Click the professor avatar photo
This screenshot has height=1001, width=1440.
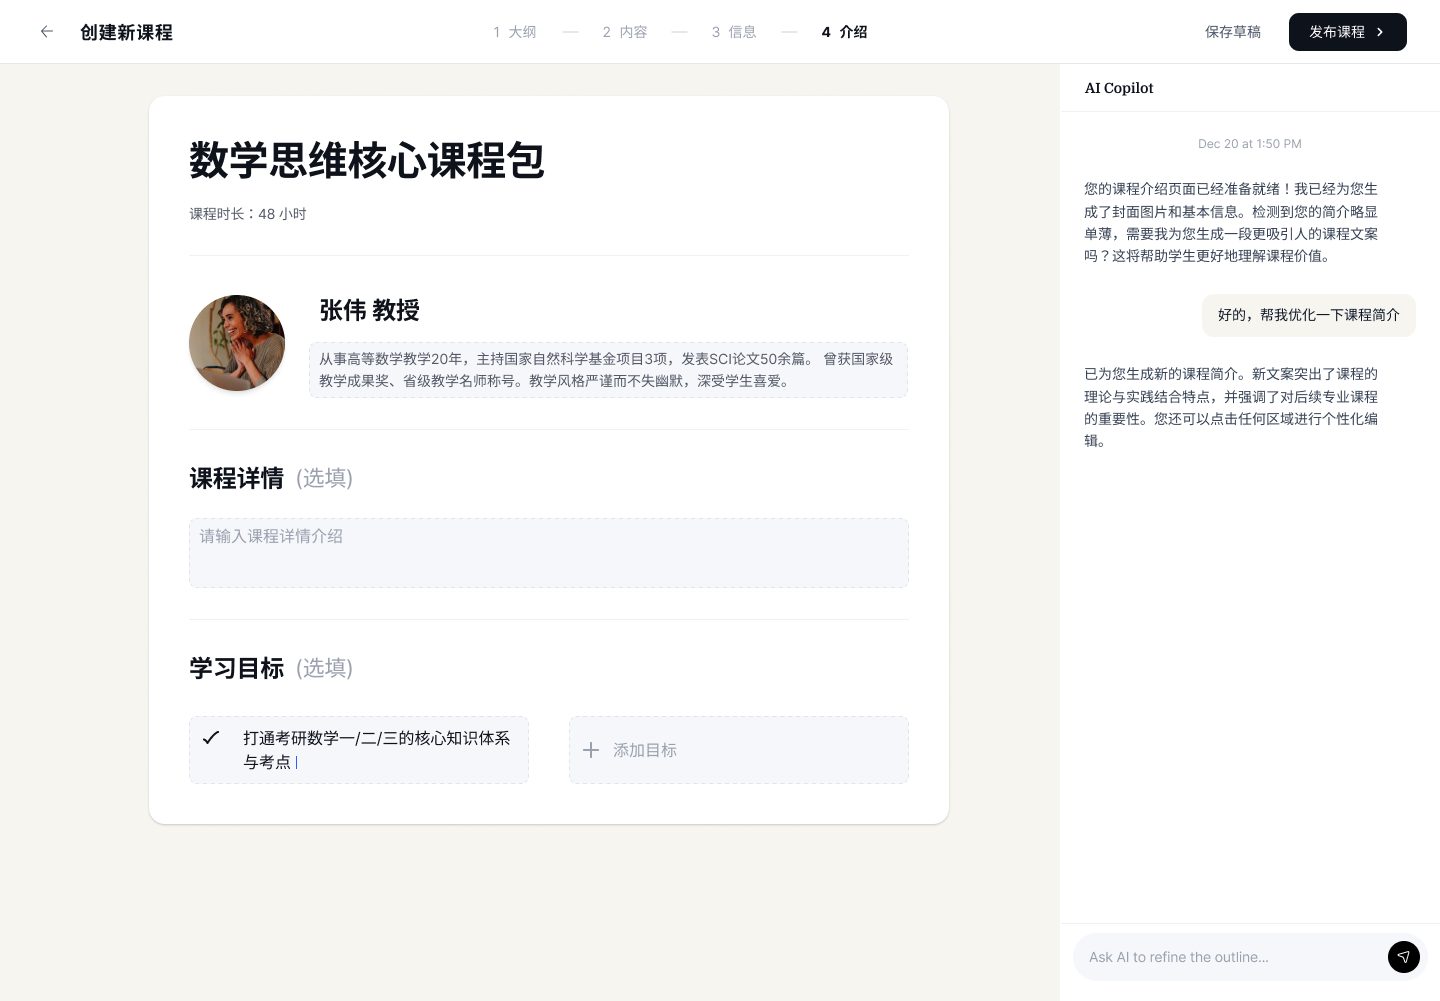click(x=237, y=342)
